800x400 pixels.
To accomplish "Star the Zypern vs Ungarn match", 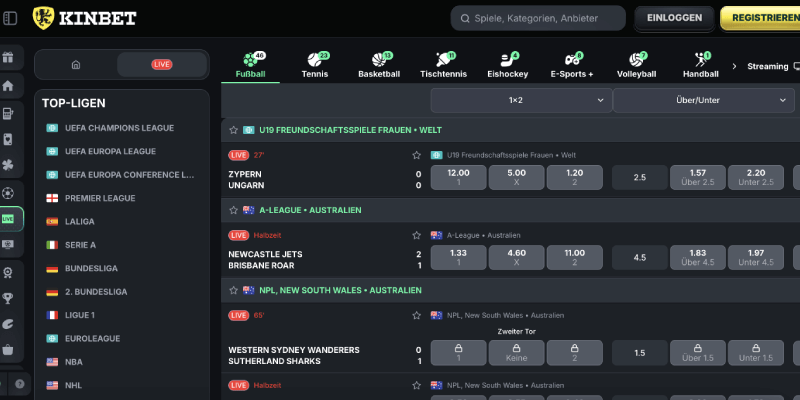I will tap(416, 155).
